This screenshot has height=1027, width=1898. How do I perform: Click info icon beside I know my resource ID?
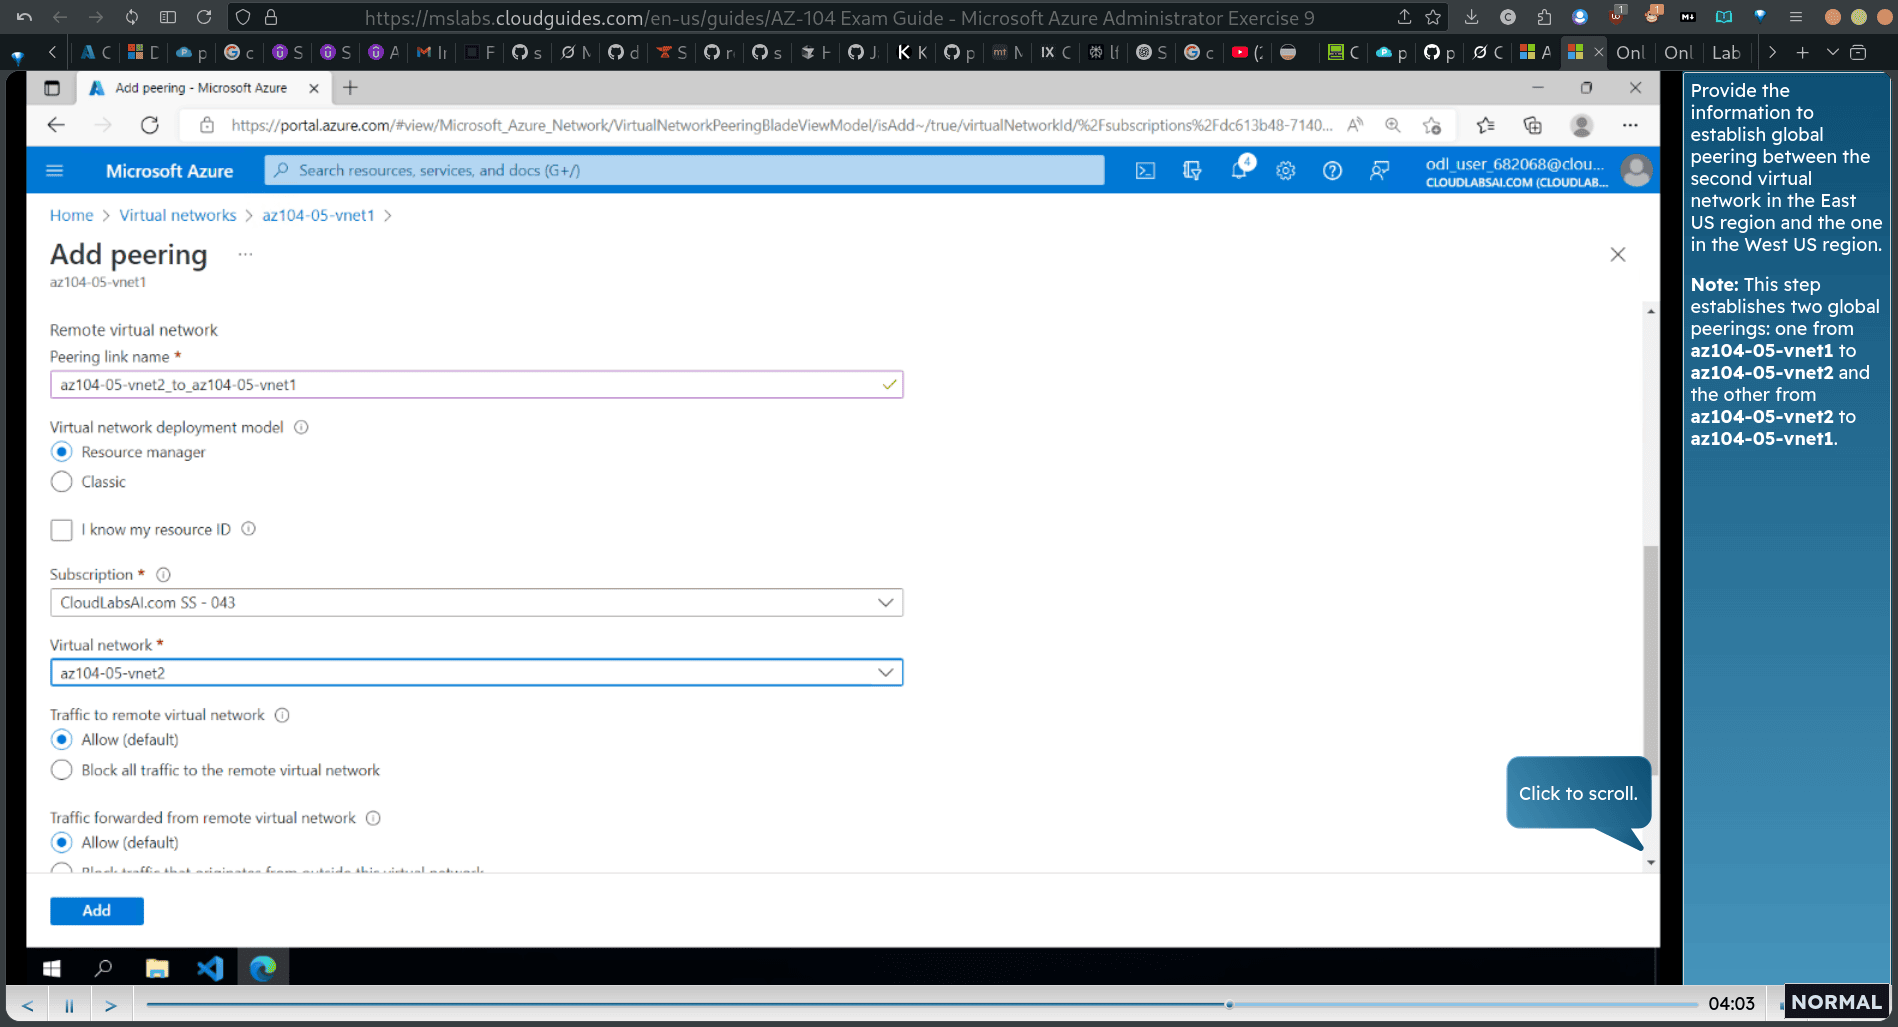pos(248,529)
